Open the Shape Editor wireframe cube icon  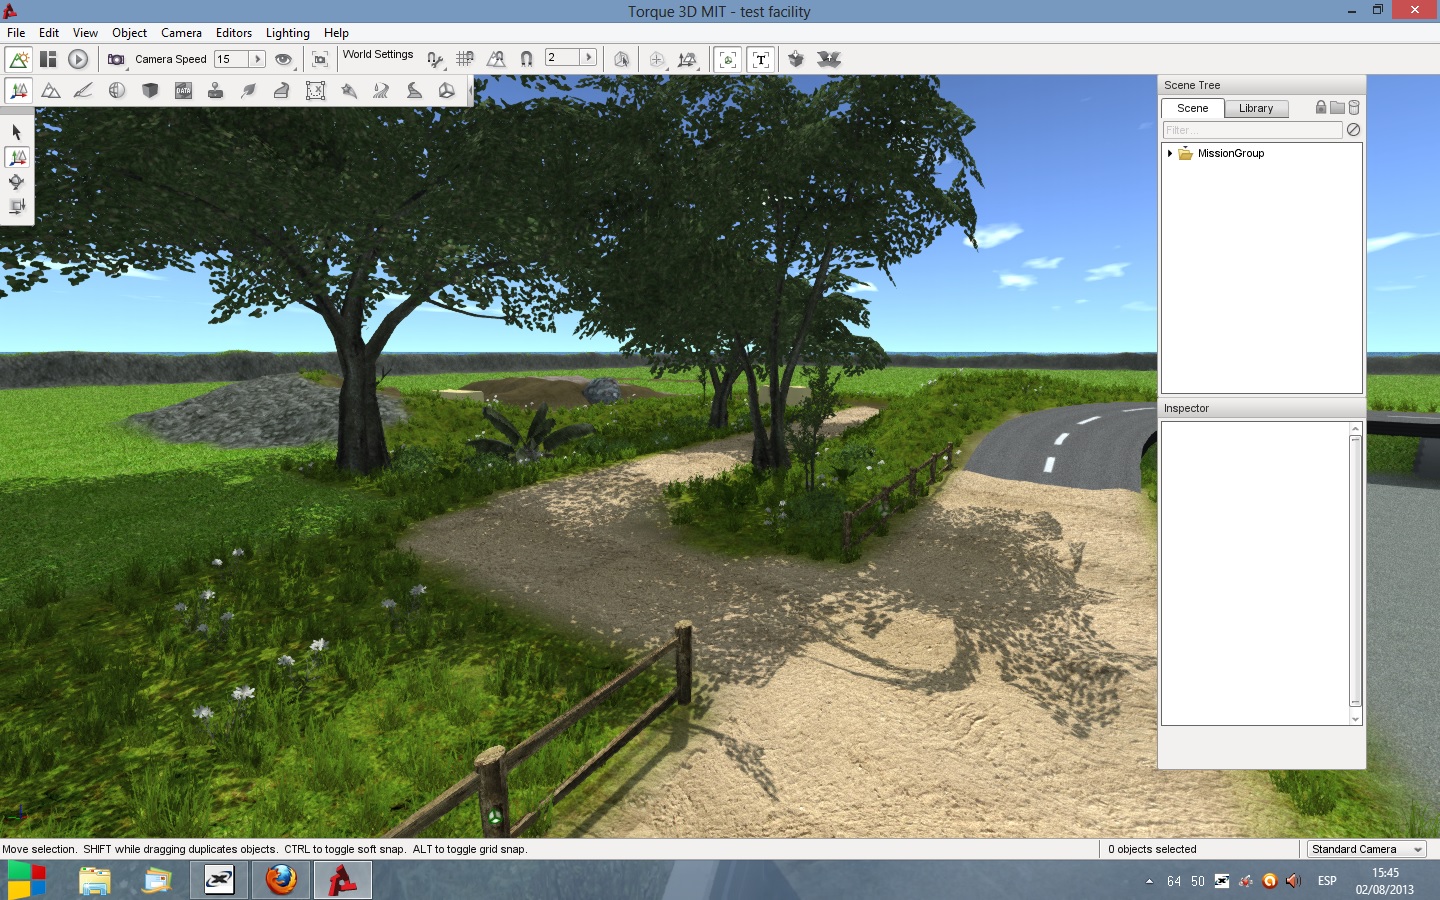click(447, 91)
